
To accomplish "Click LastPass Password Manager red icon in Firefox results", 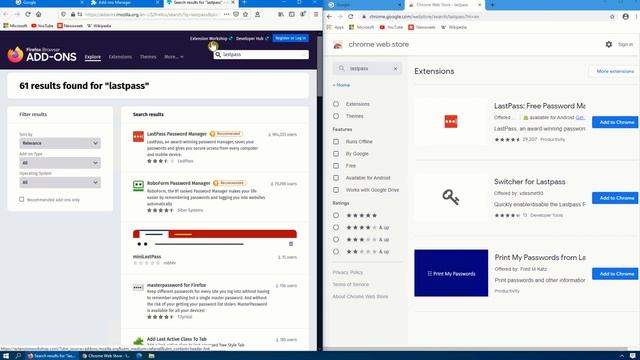I will pyautogui.click(x=138, y=136).
